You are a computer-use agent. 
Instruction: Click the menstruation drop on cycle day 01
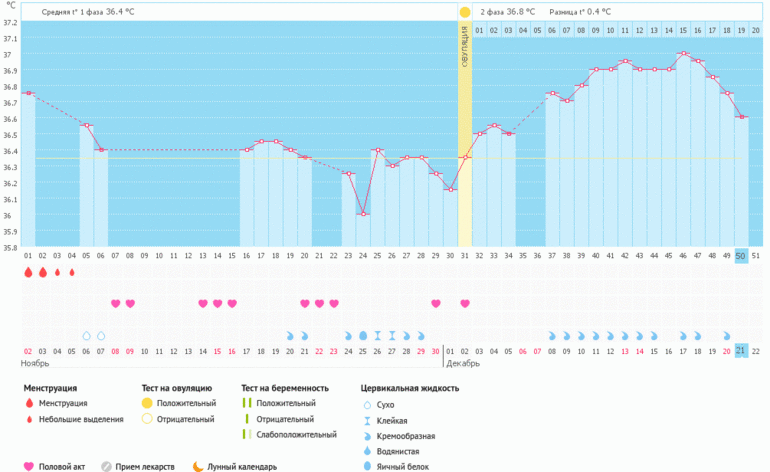(x=28, y=272)
